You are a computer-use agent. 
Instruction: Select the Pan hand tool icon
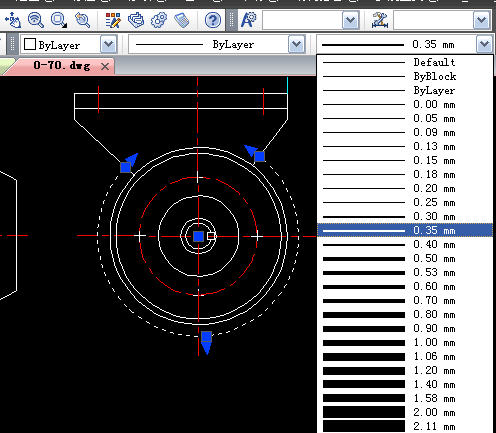pyautogui.click(x=13, y=20)
